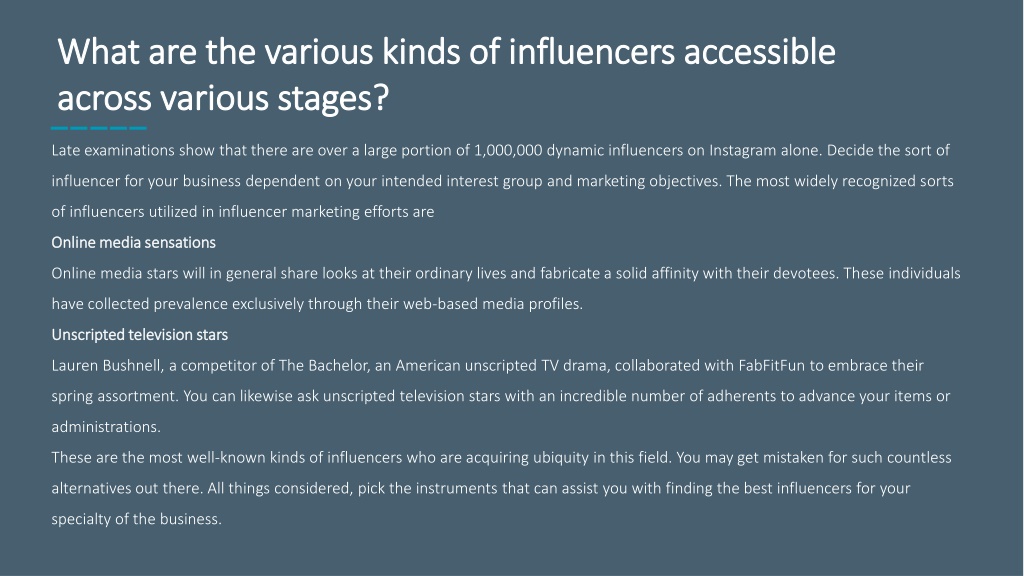Click the word 'Instagram' in first line
The height and width of the screenshot is (576, 1024).
(x=743, y=150)
